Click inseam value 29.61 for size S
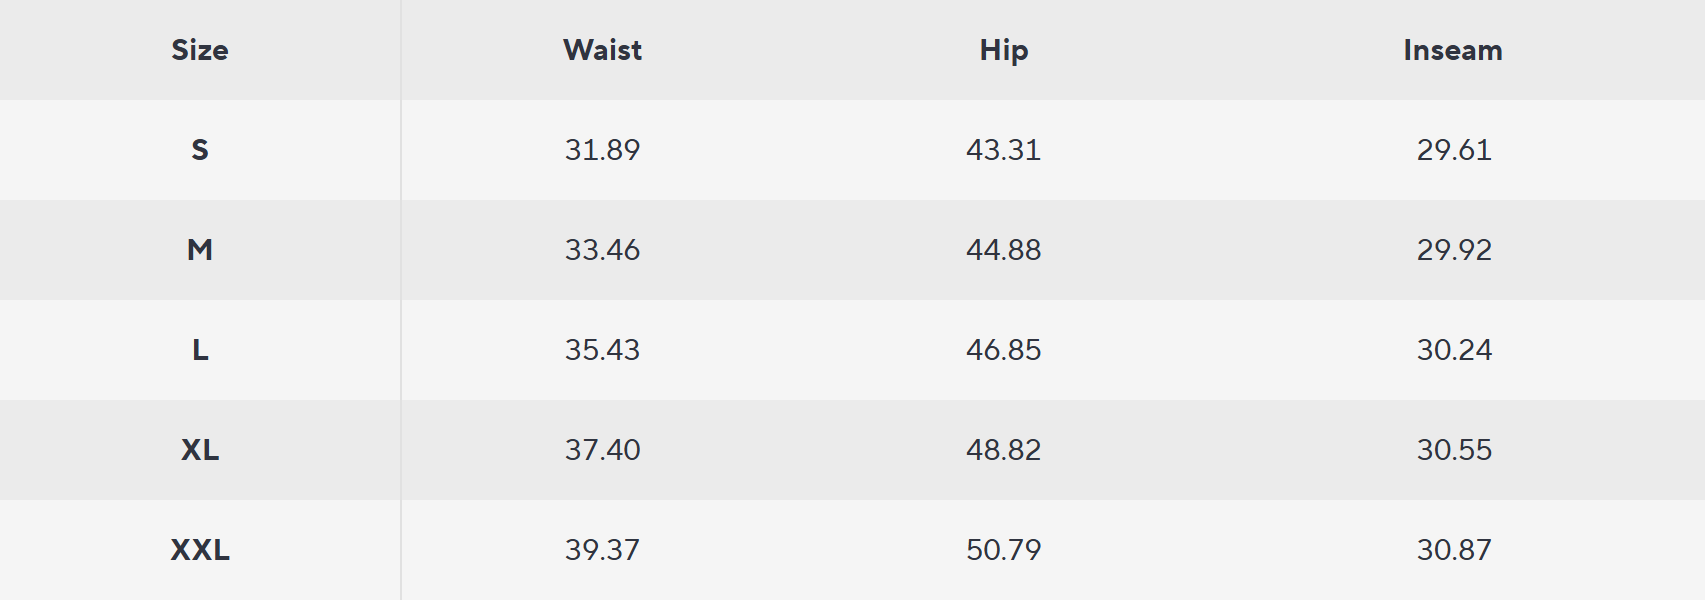The height and width of the screenshot is (600, 1705). coord(1454,150)
